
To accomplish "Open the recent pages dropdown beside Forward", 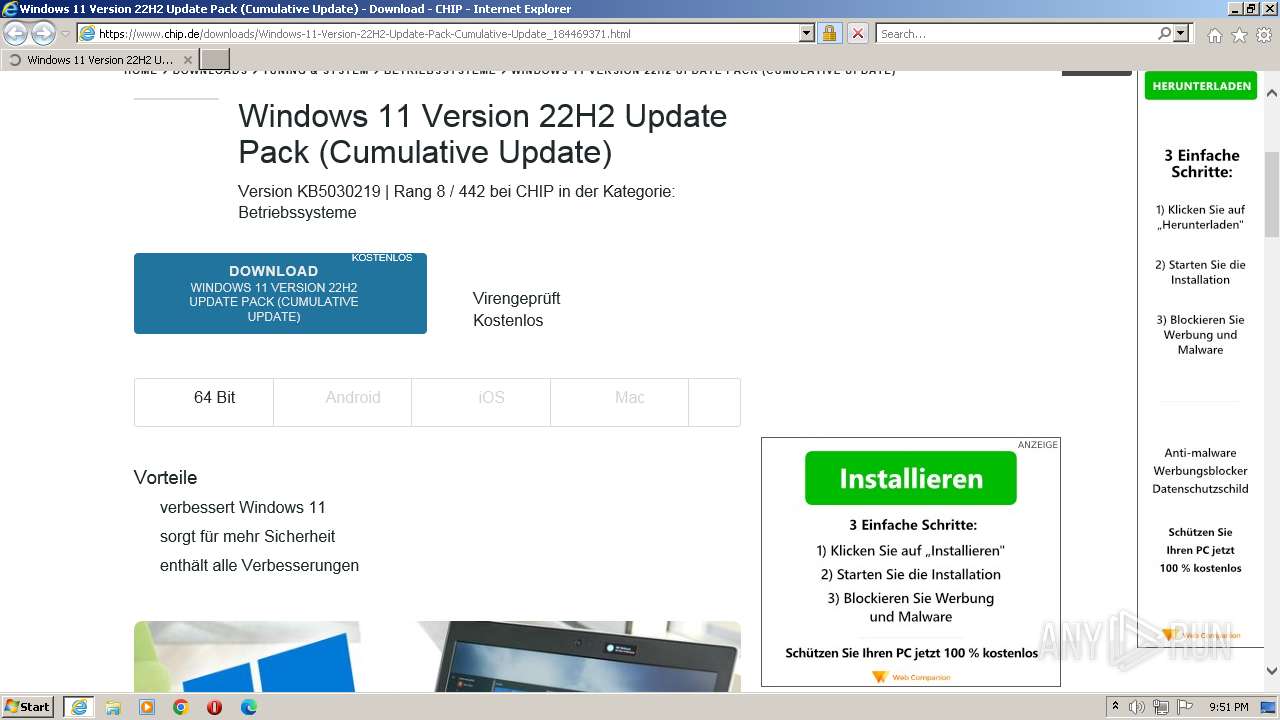I will [65, 34].
